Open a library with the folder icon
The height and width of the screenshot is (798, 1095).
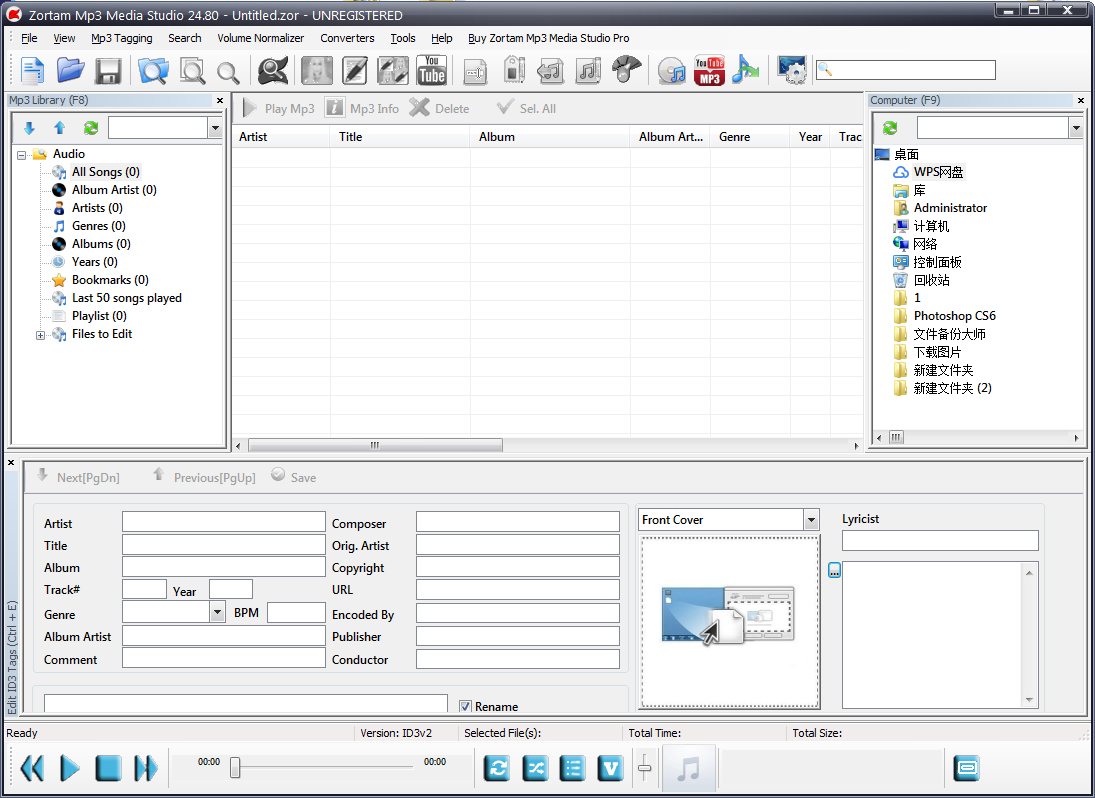coord(71,71)
